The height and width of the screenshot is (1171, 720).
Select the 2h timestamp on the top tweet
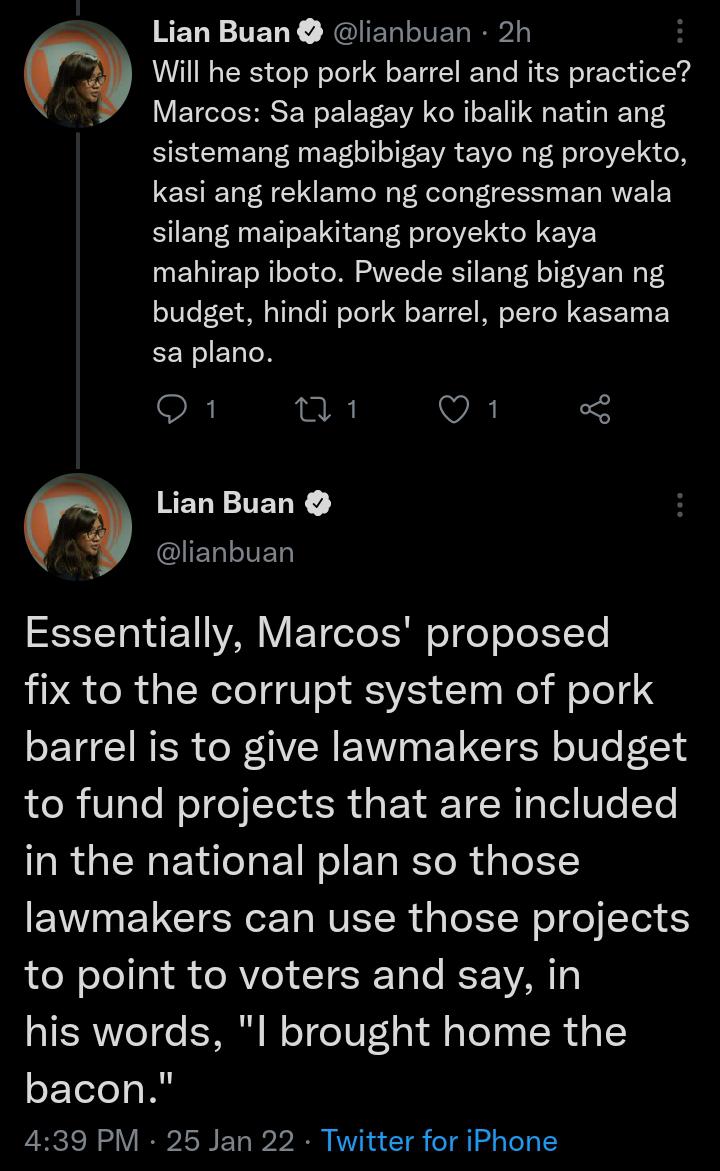pyautogui.click(x=514, y=32)
